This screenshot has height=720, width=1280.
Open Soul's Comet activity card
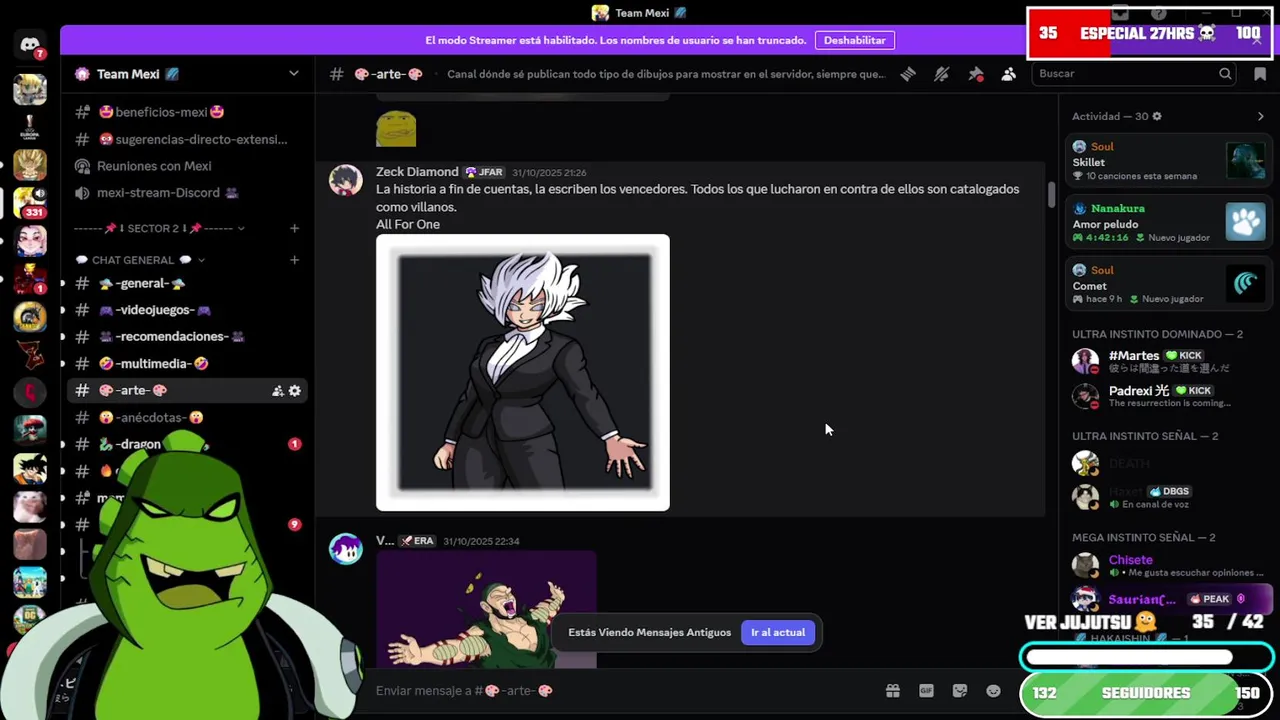pyautogui.click(x=1168, y=284)
